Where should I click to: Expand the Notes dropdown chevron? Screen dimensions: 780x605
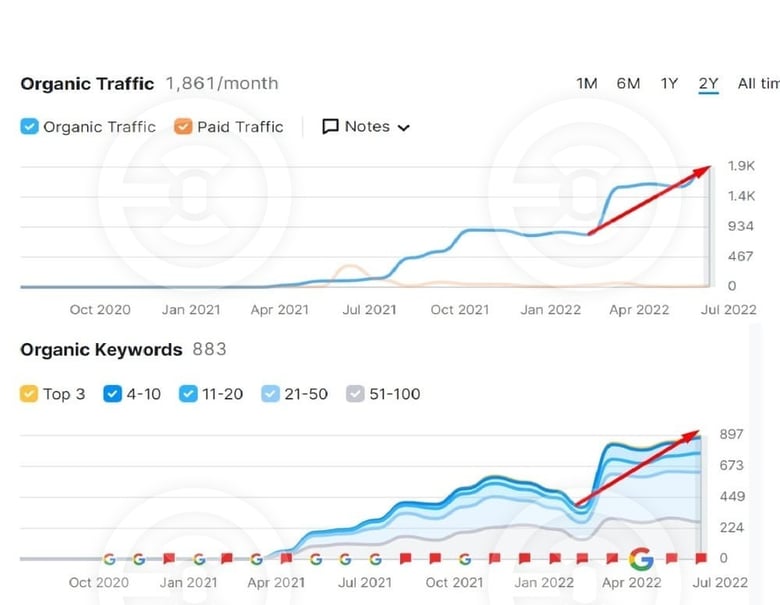click(404, 128)
